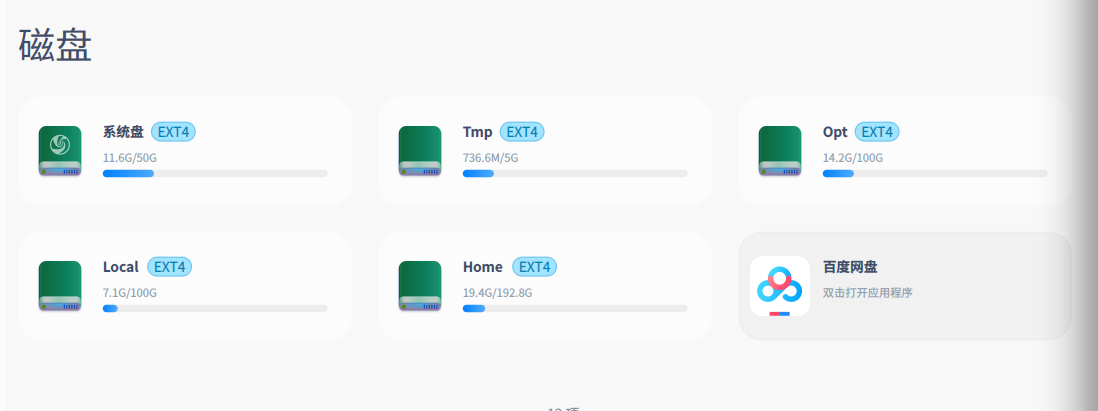Select the 百度网盘 name label

point(850,267)
